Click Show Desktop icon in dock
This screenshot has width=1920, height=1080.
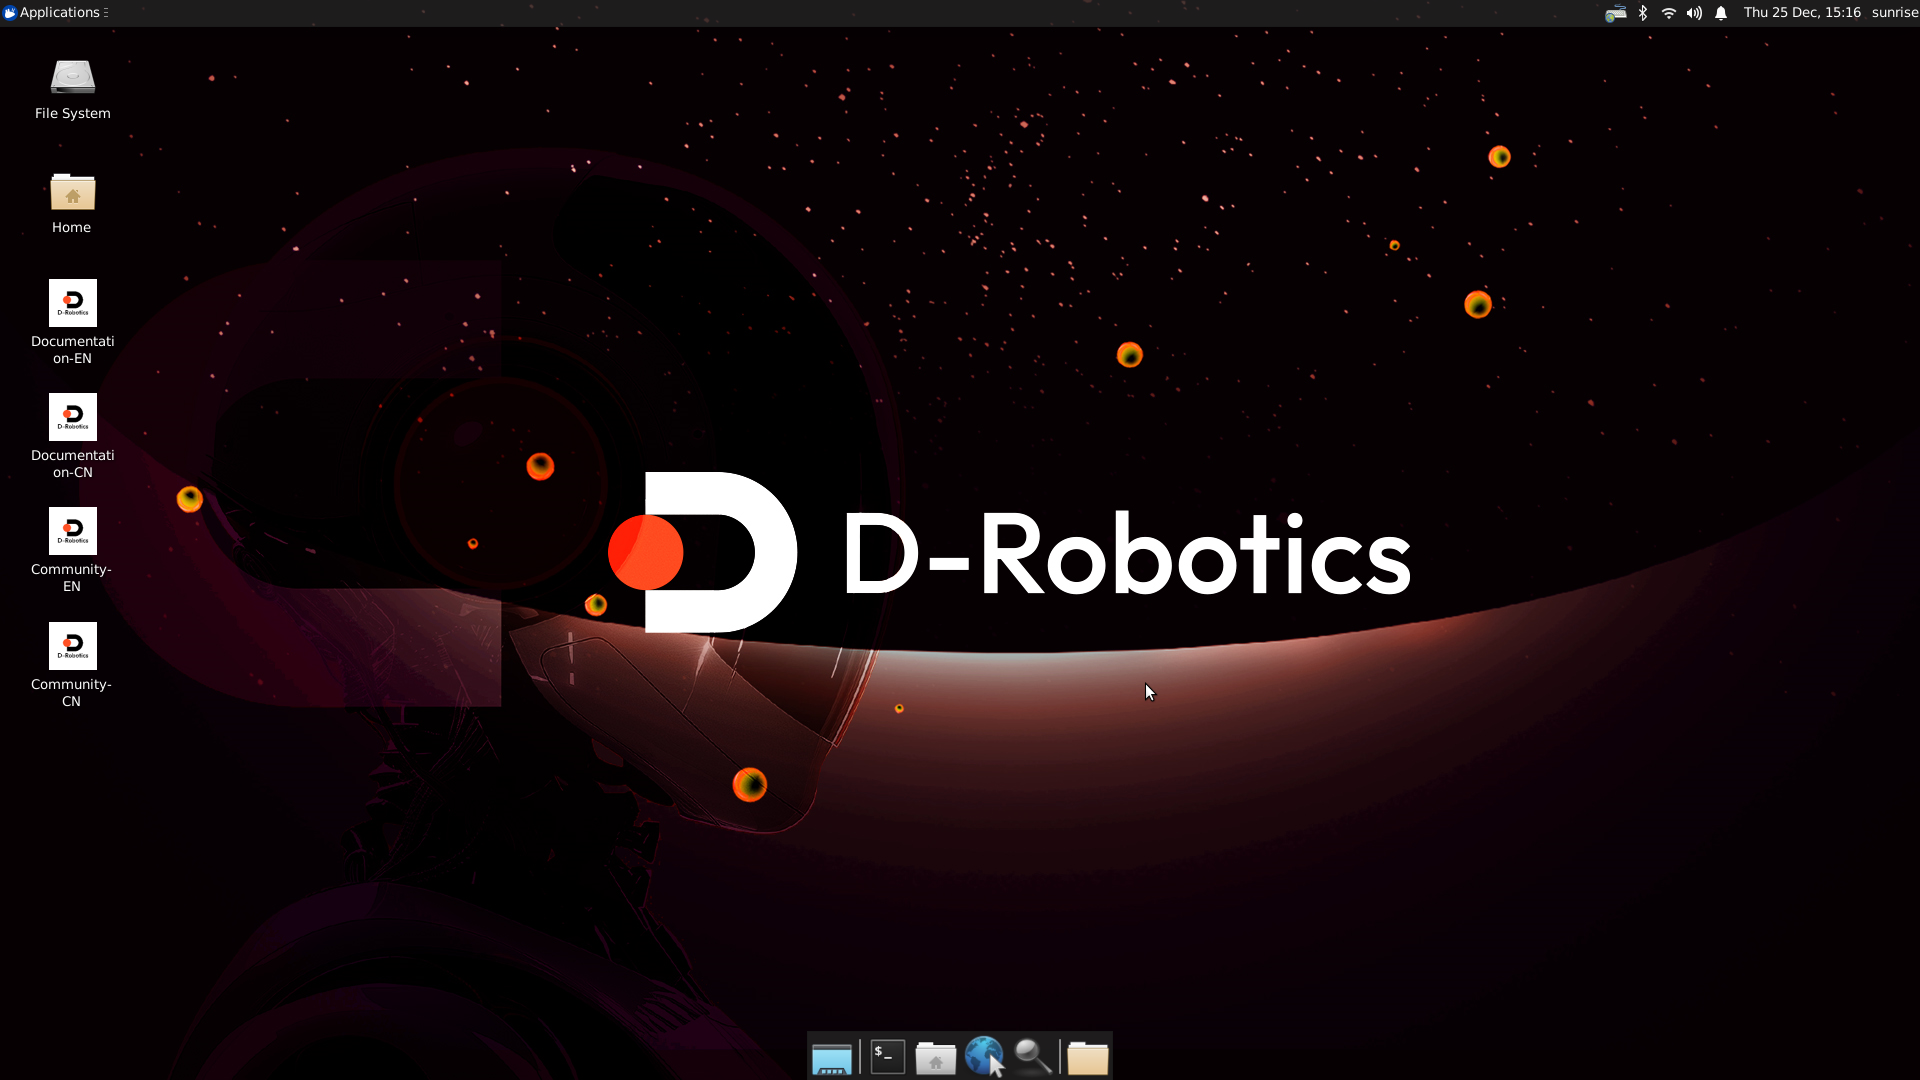[x=831, y=1057]
